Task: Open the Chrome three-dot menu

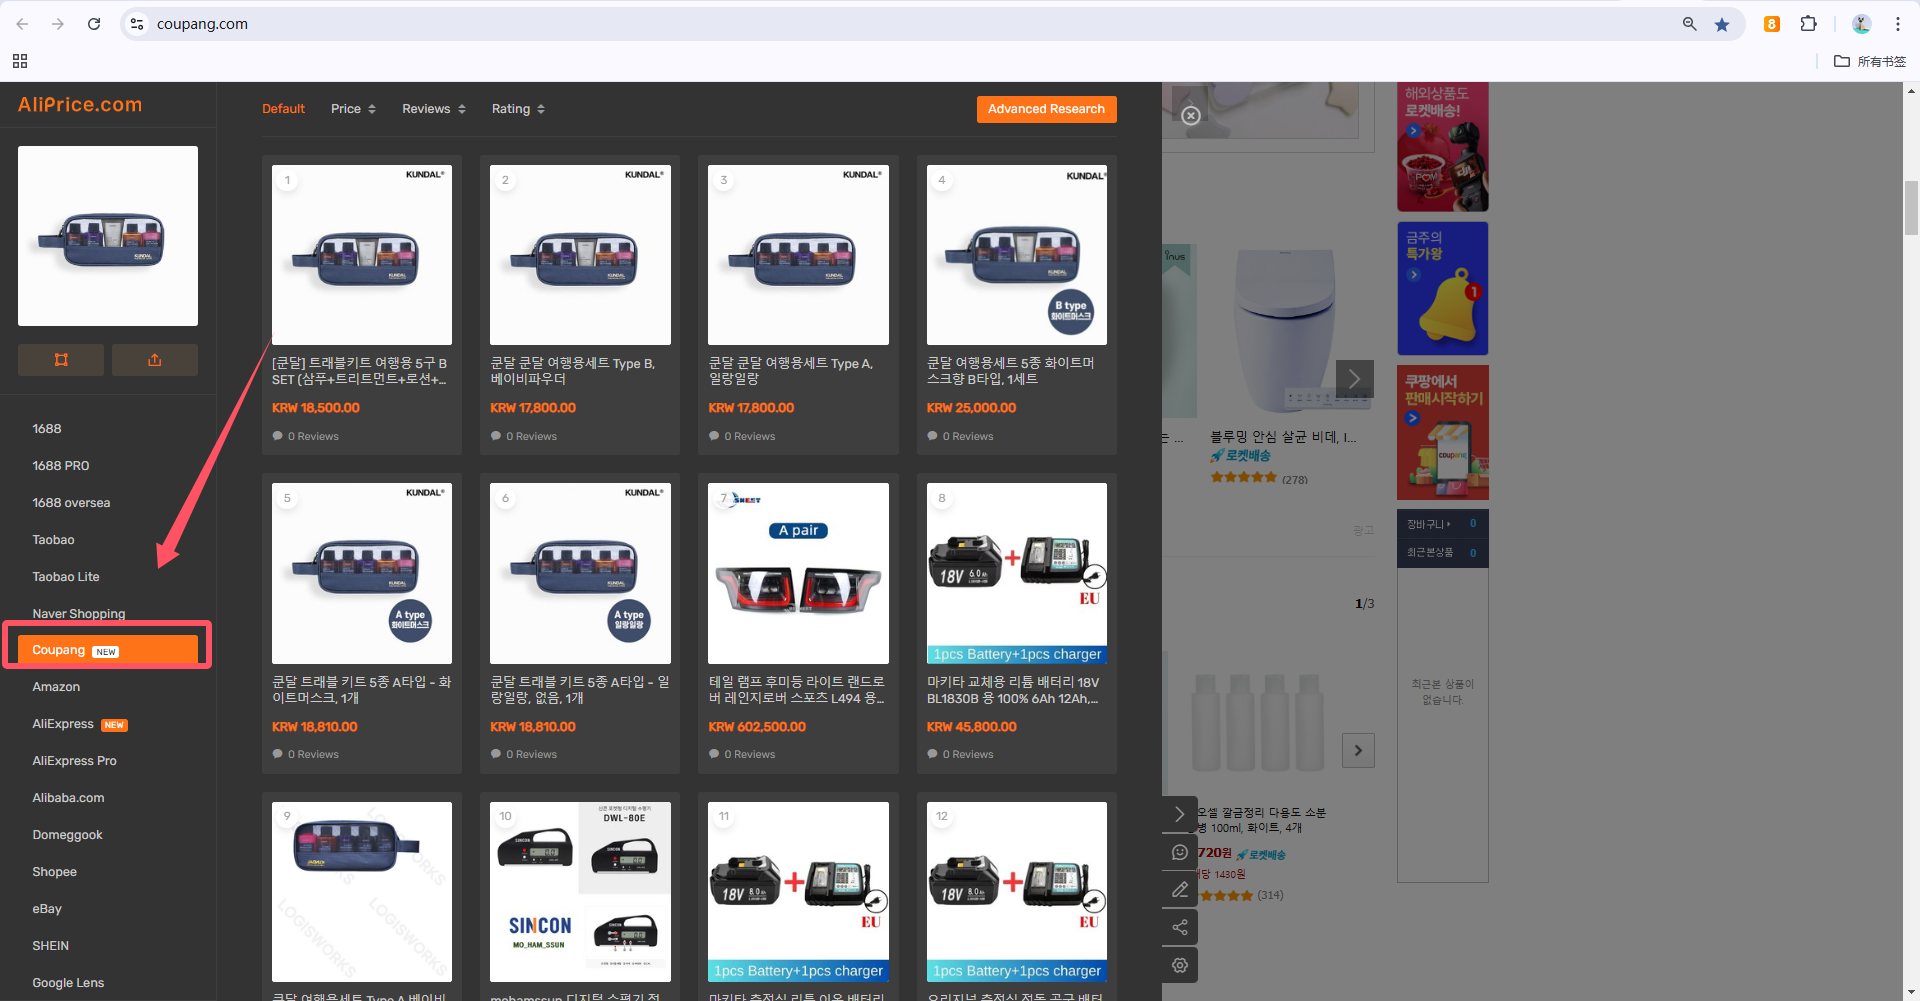Action: tap(1897, 24)
